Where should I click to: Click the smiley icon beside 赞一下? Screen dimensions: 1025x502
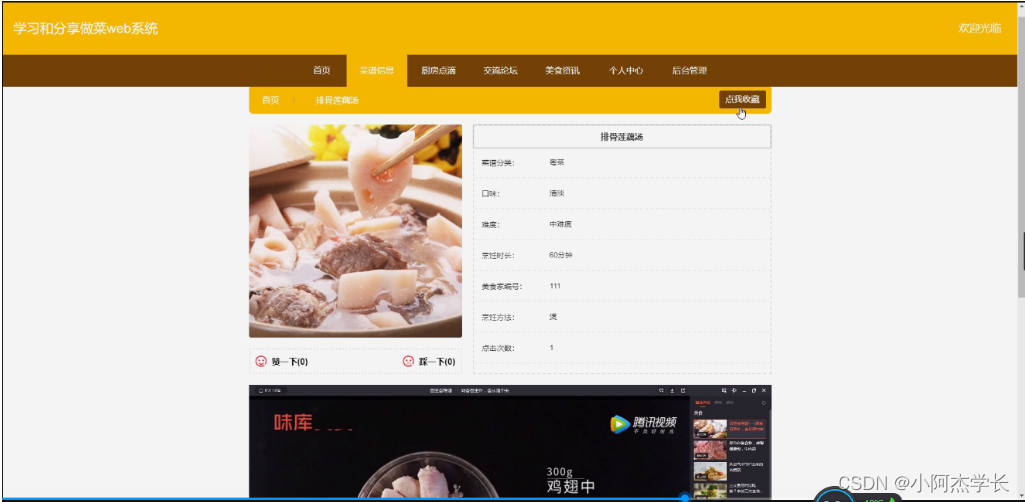pyautogui.click(x=260, y=361)
